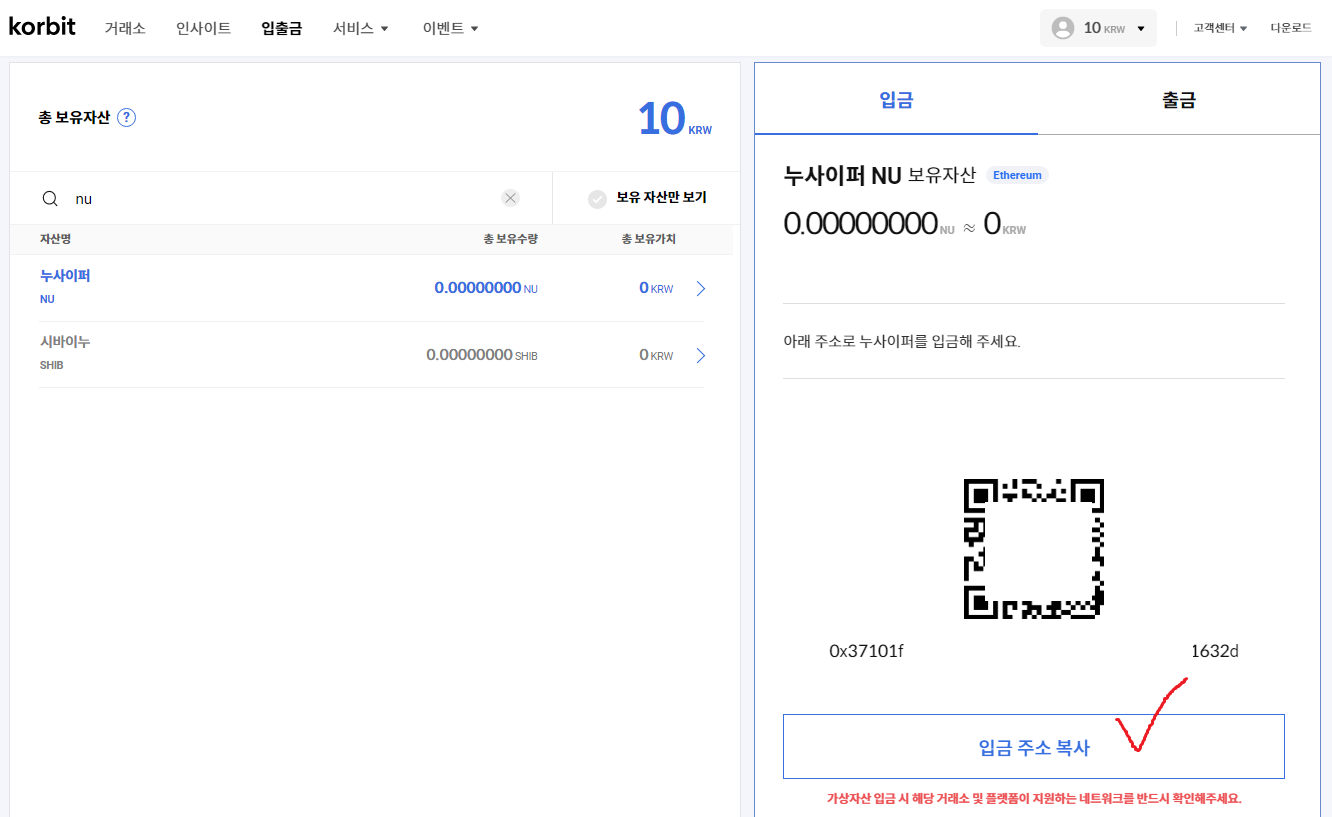
Task: Click the 0.00000000 NU amount in list
Action: 486,288
